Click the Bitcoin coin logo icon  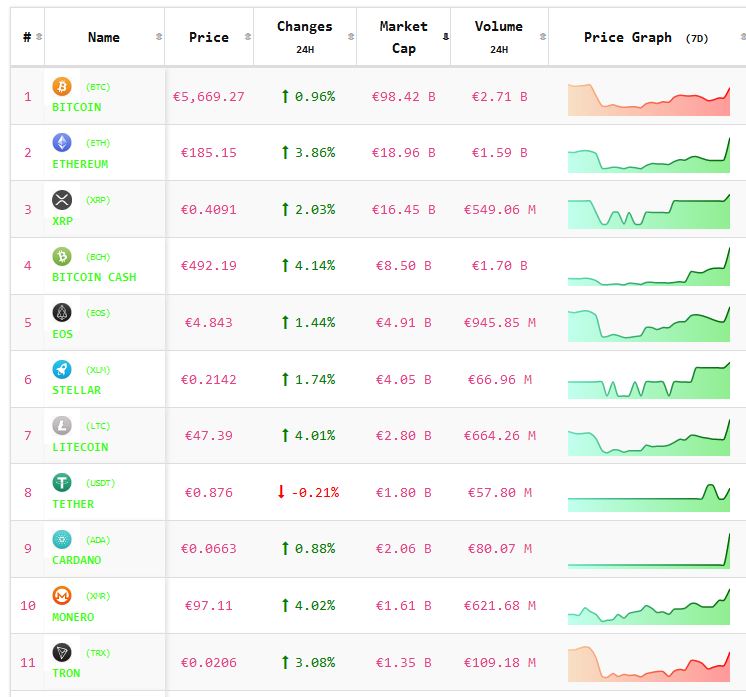pos(62,87)
